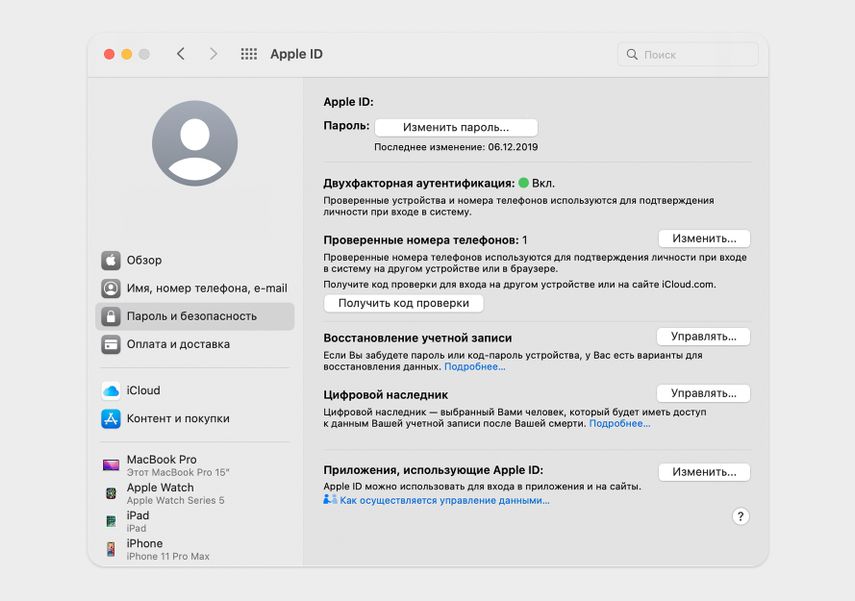The height and width of the screenshot is (601, 855).
Task: Click the green two-factor status dot
Action: (x=523, y=183)
